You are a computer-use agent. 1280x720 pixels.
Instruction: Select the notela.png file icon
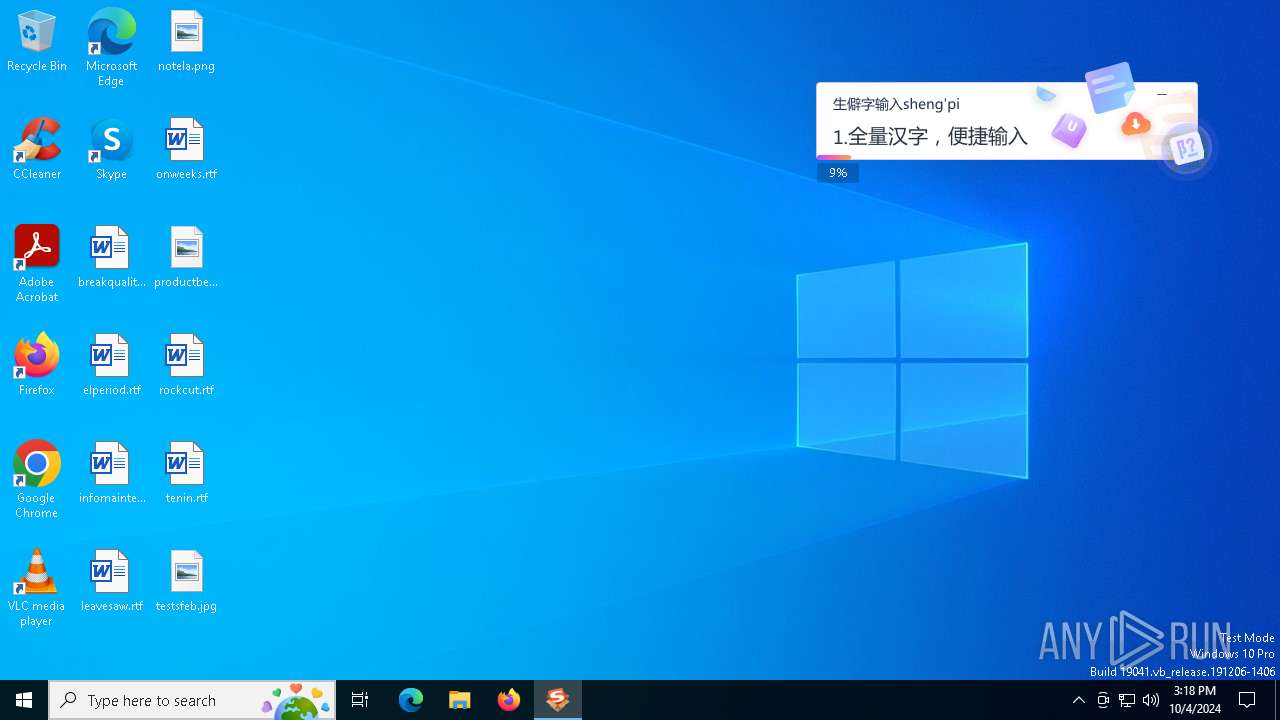pos(186,41)
